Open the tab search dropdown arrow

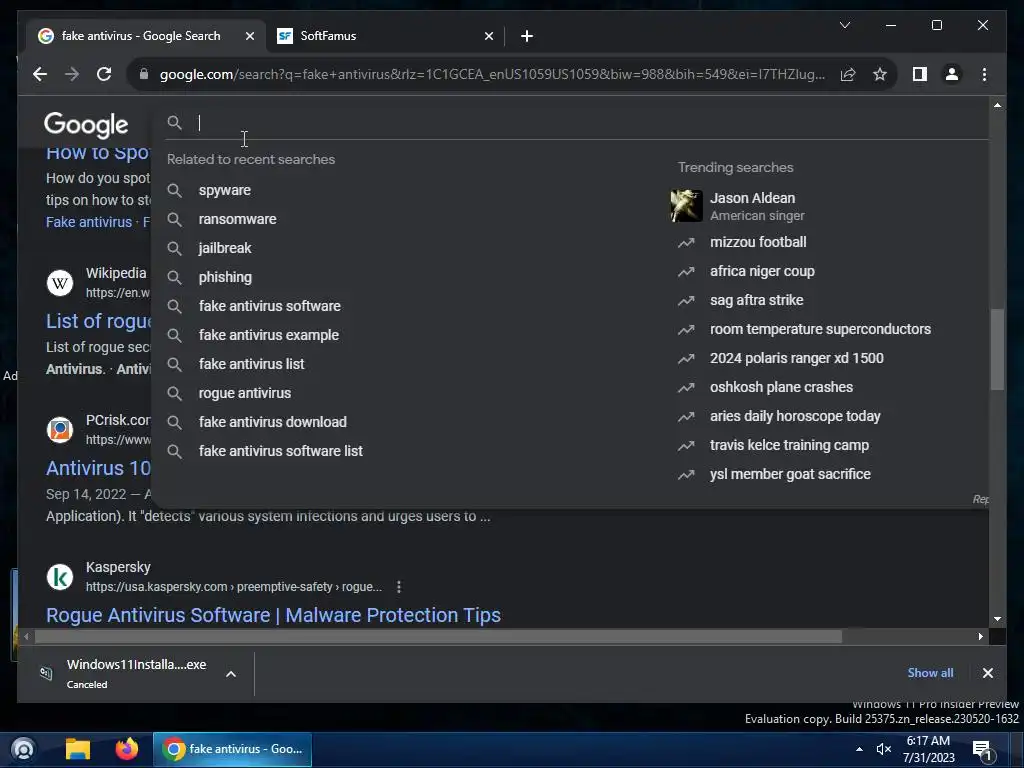tap(844, 25)
